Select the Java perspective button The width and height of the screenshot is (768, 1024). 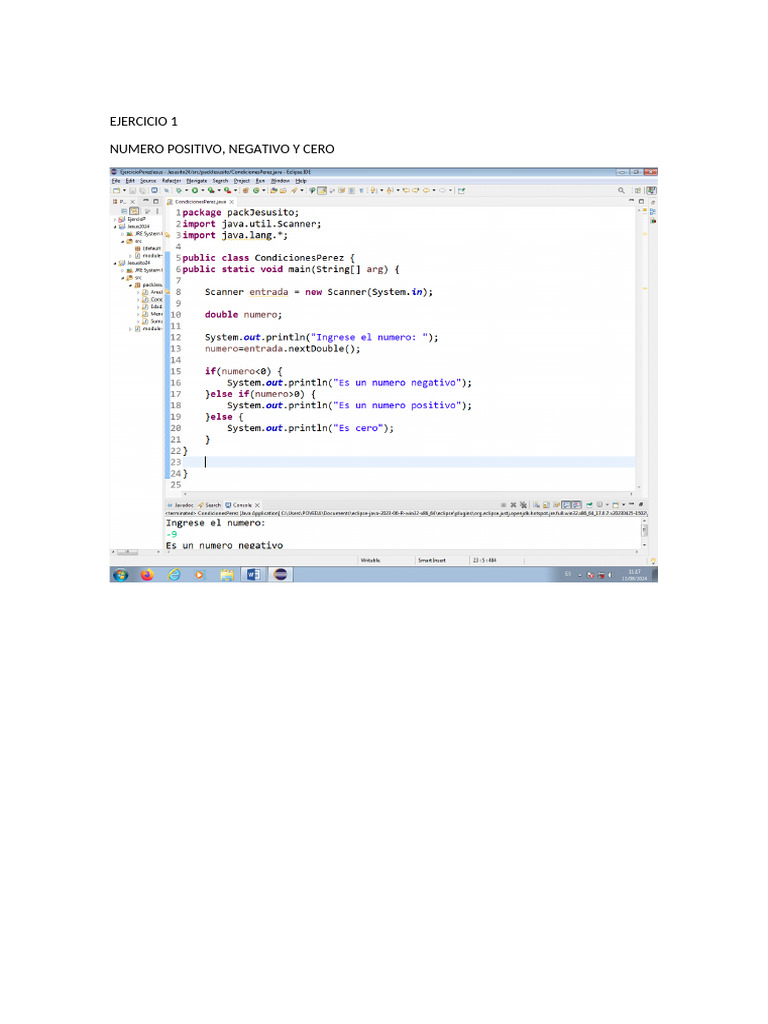tap(651, 191)
